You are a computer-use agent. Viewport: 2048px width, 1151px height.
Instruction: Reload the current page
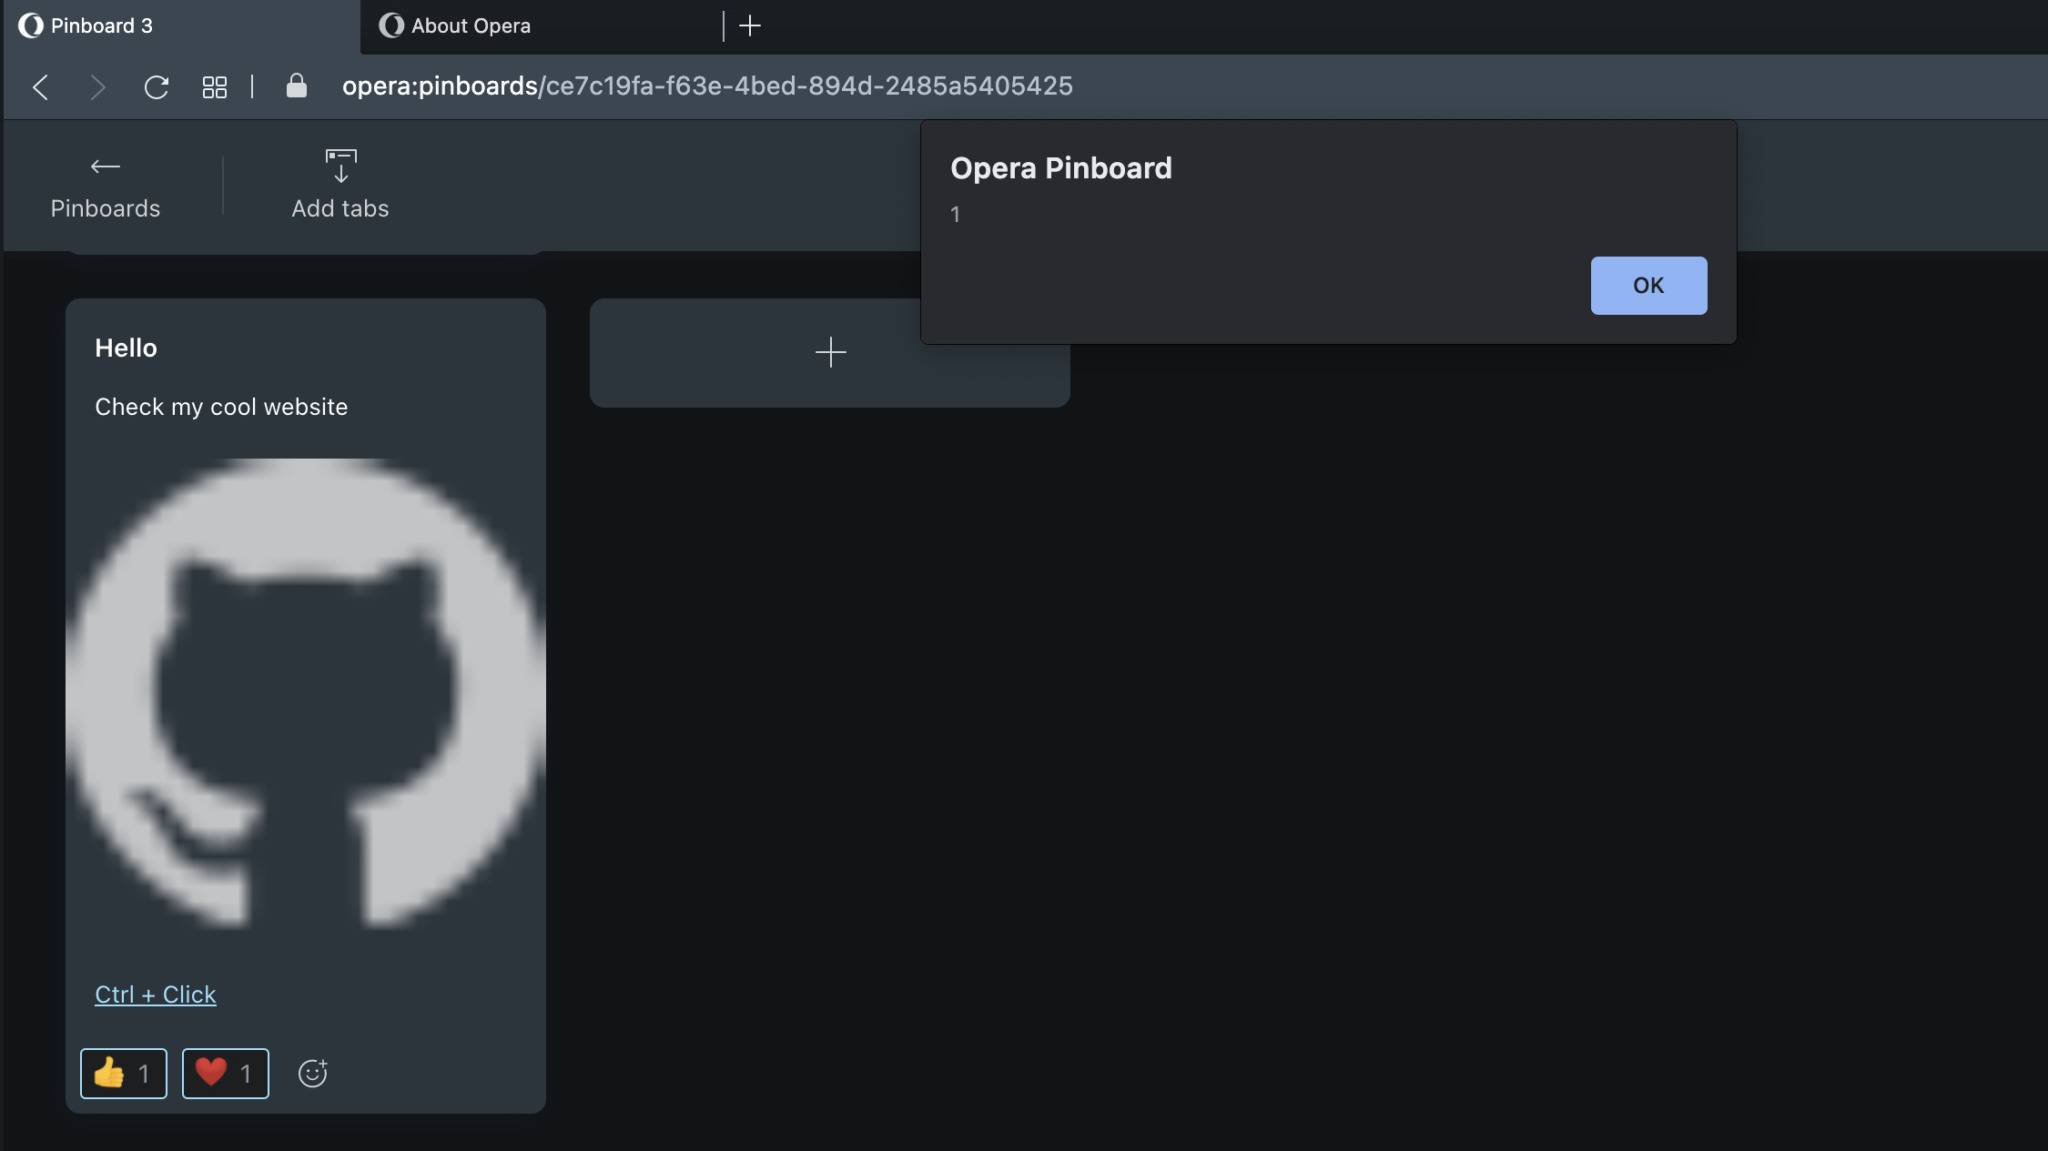(x=156, y=87)
